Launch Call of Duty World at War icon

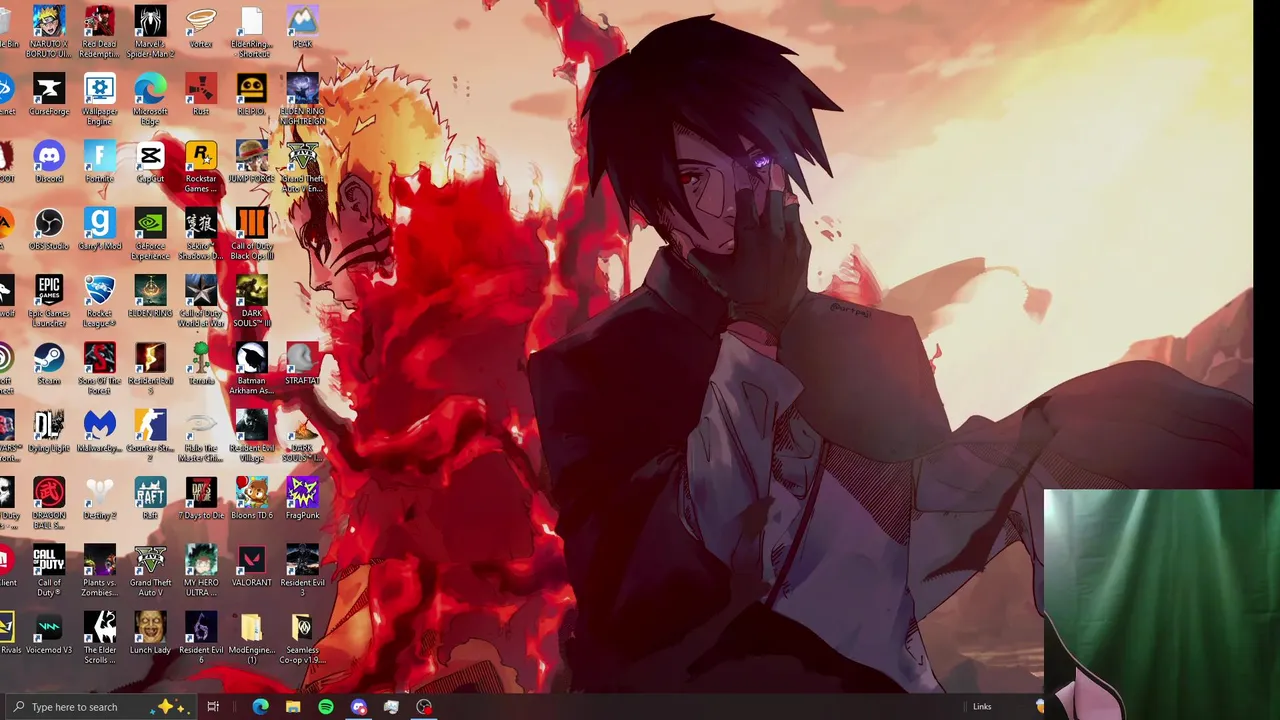(x=201, y=301)
